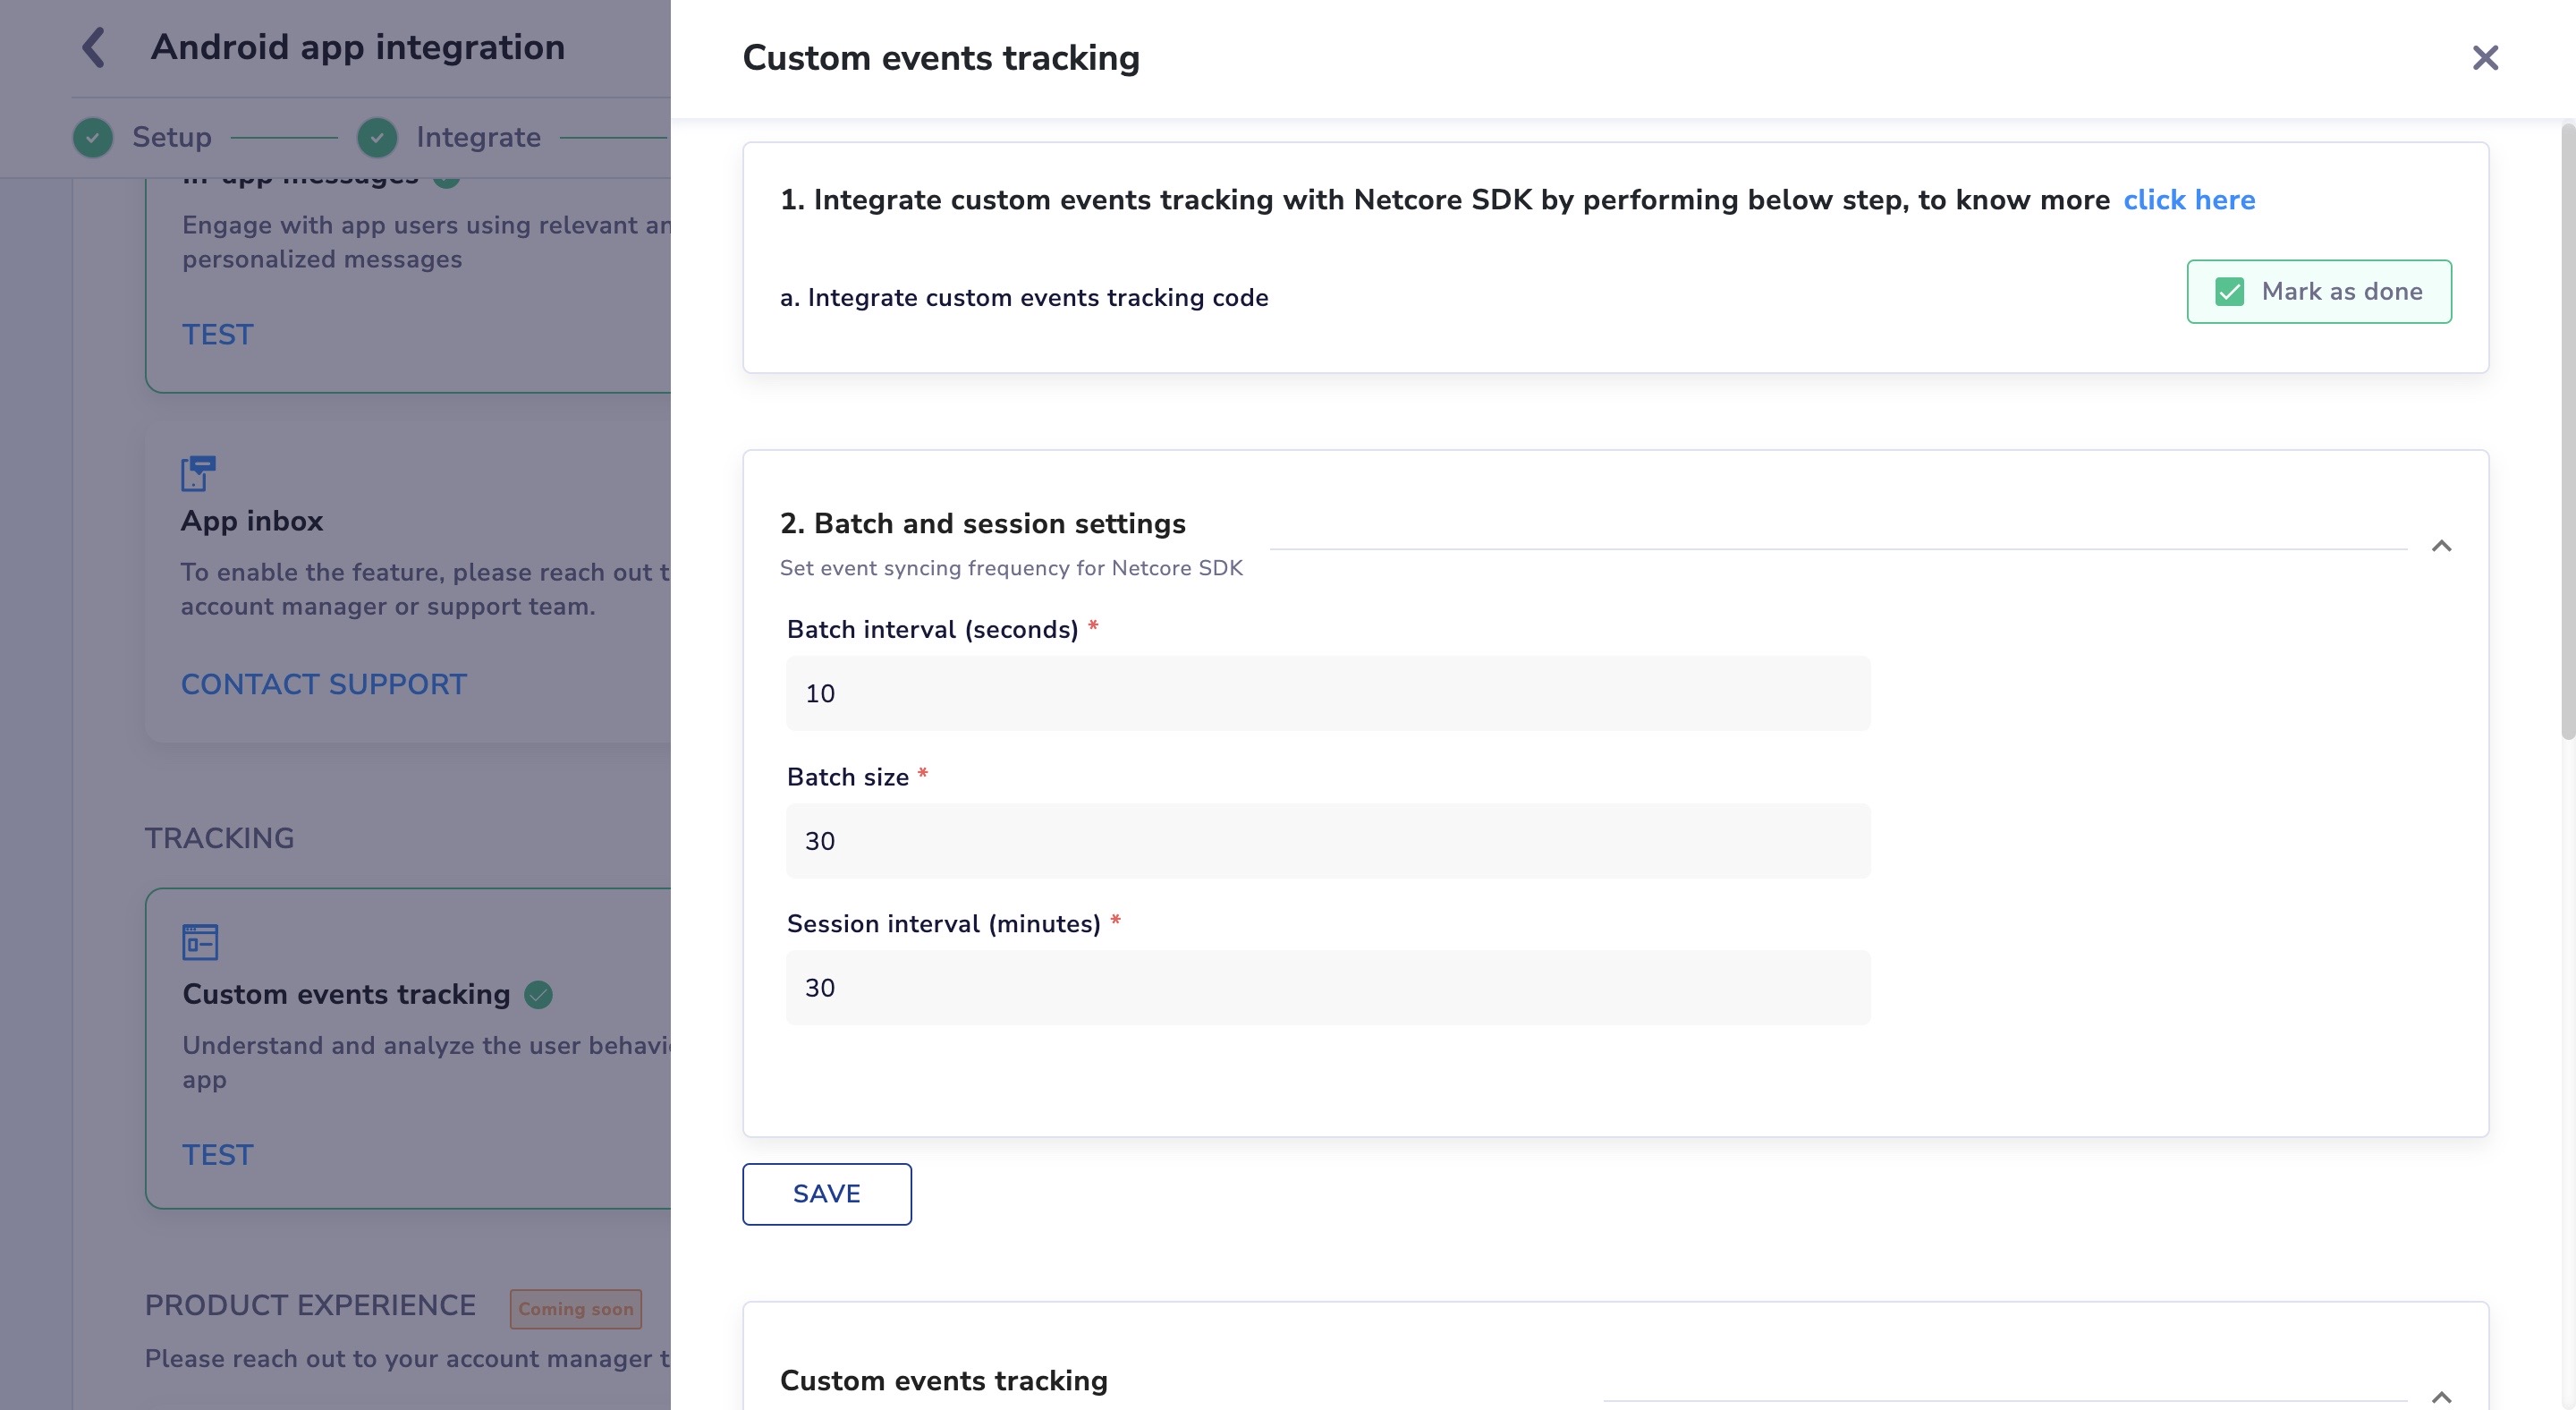Click the back arrow beside Android app integration
The width and height of the screenshot is (2576, 1410).
pyautogui.click(x=93, y=47)
